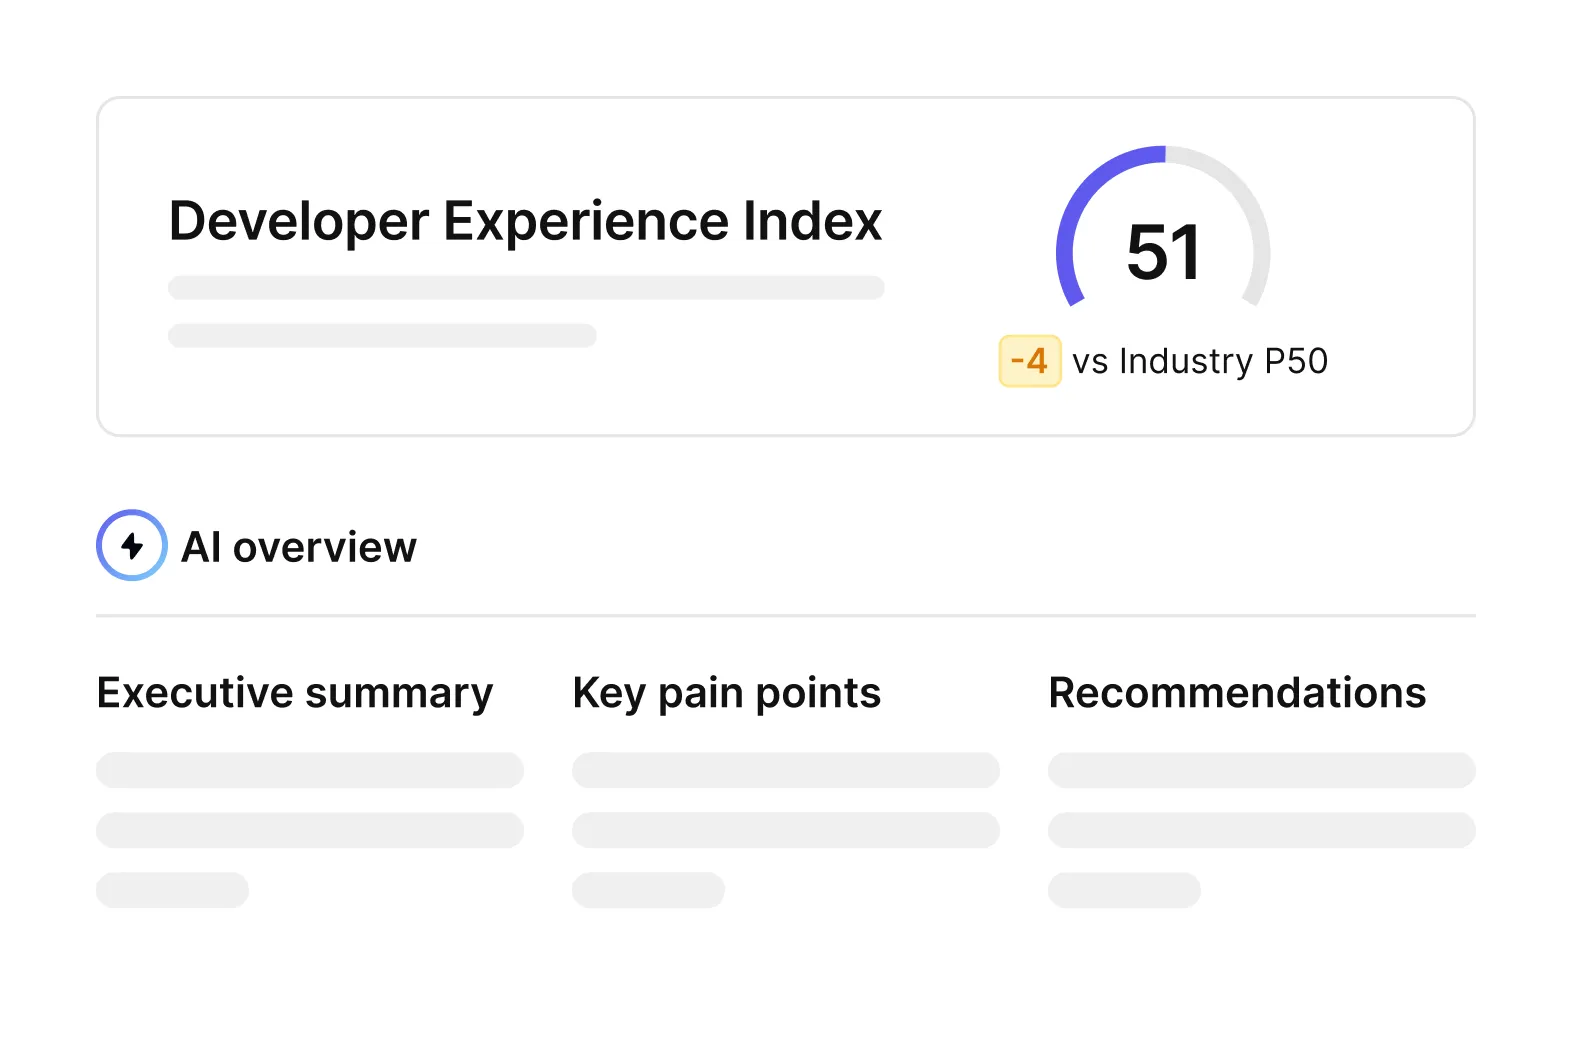Click short placeholder line under Executive summary
Image resolution: width=1572 pixels, height=1050 pixels.
pyautogui.click(x=172, y=890)
